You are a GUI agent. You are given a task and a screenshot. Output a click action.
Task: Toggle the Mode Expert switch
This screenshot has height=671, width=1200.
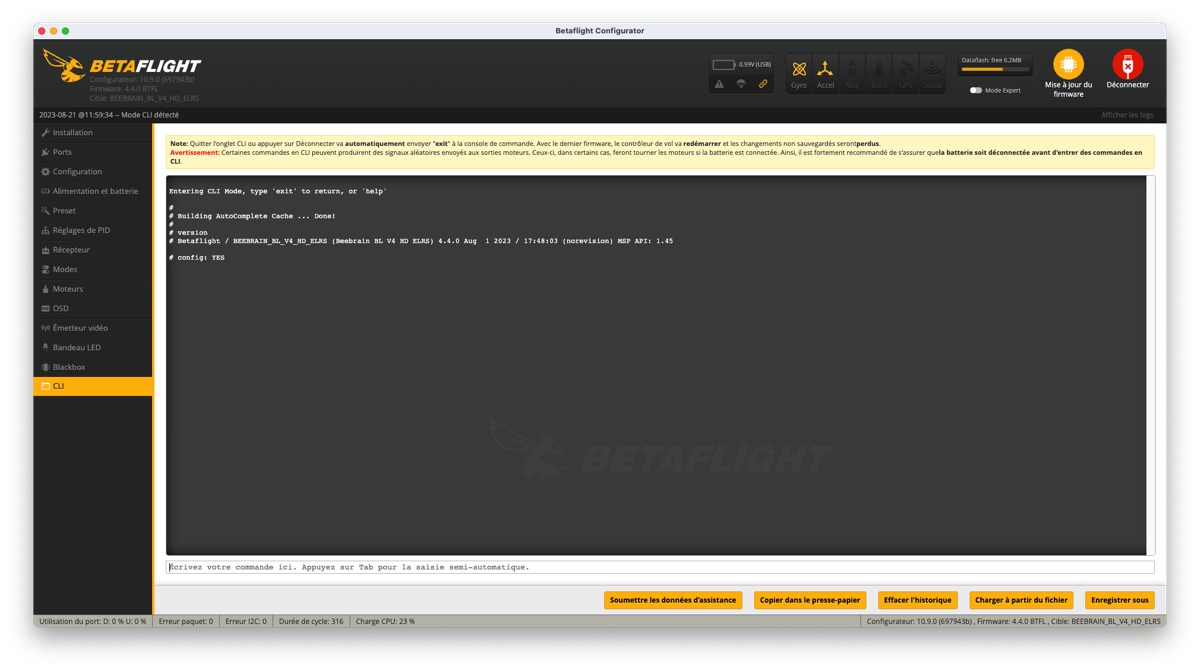coord(976,90)
